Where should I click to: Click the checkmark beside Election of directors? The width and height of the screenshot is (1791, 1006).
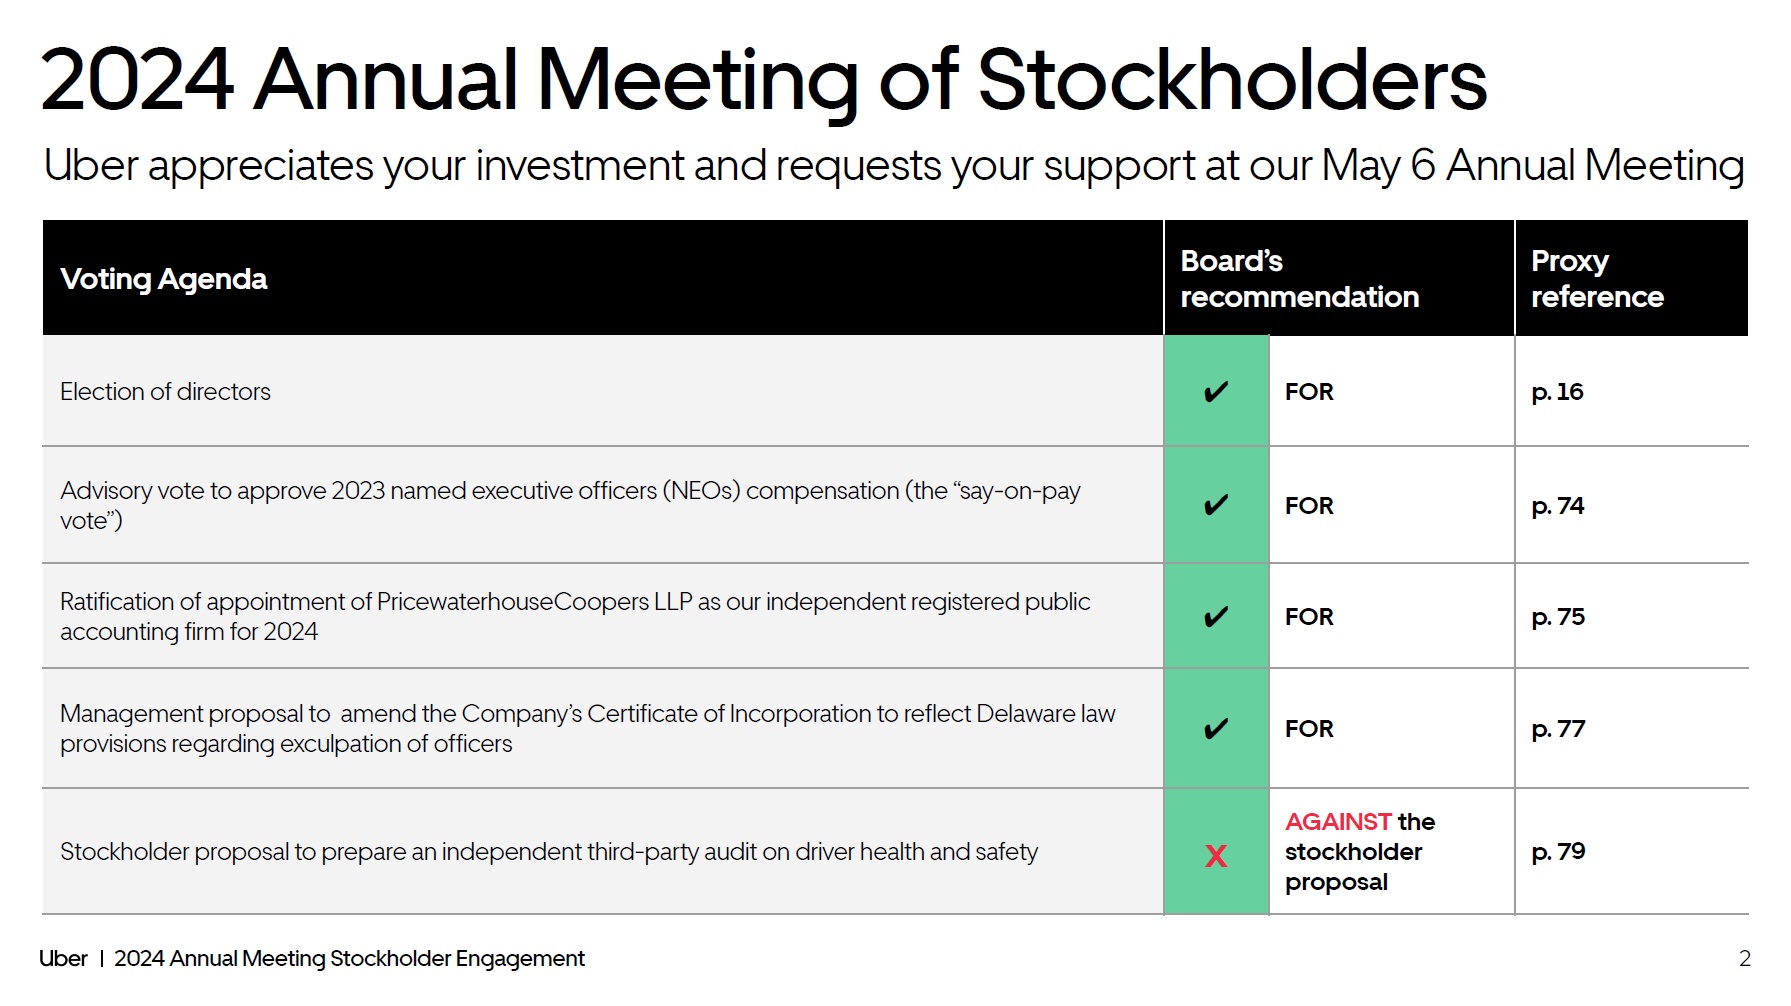(1216, 392)
